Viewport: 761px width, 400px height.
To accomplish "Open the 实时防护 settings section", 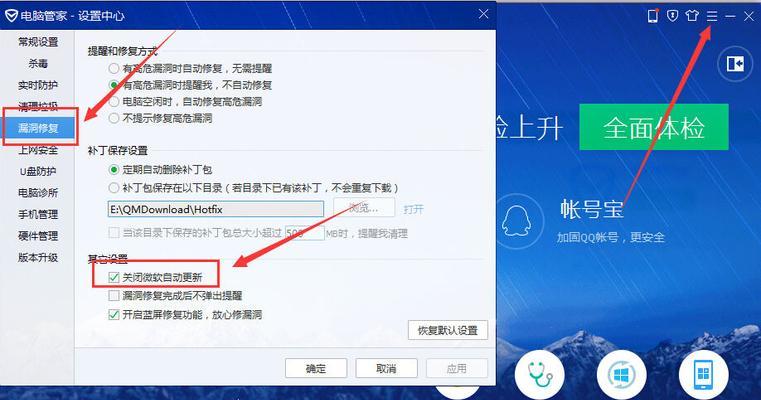I will point(38,84).
